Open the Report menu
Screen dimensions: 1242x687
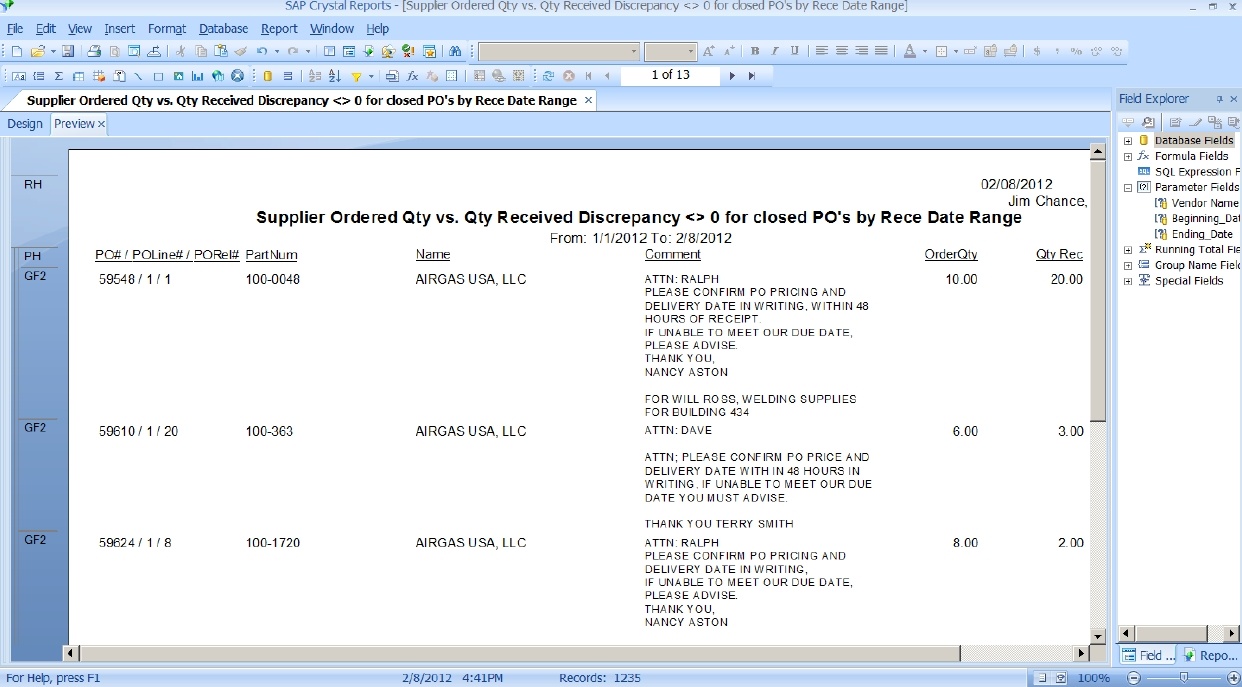pyautogui.click(x=279, y=28)
